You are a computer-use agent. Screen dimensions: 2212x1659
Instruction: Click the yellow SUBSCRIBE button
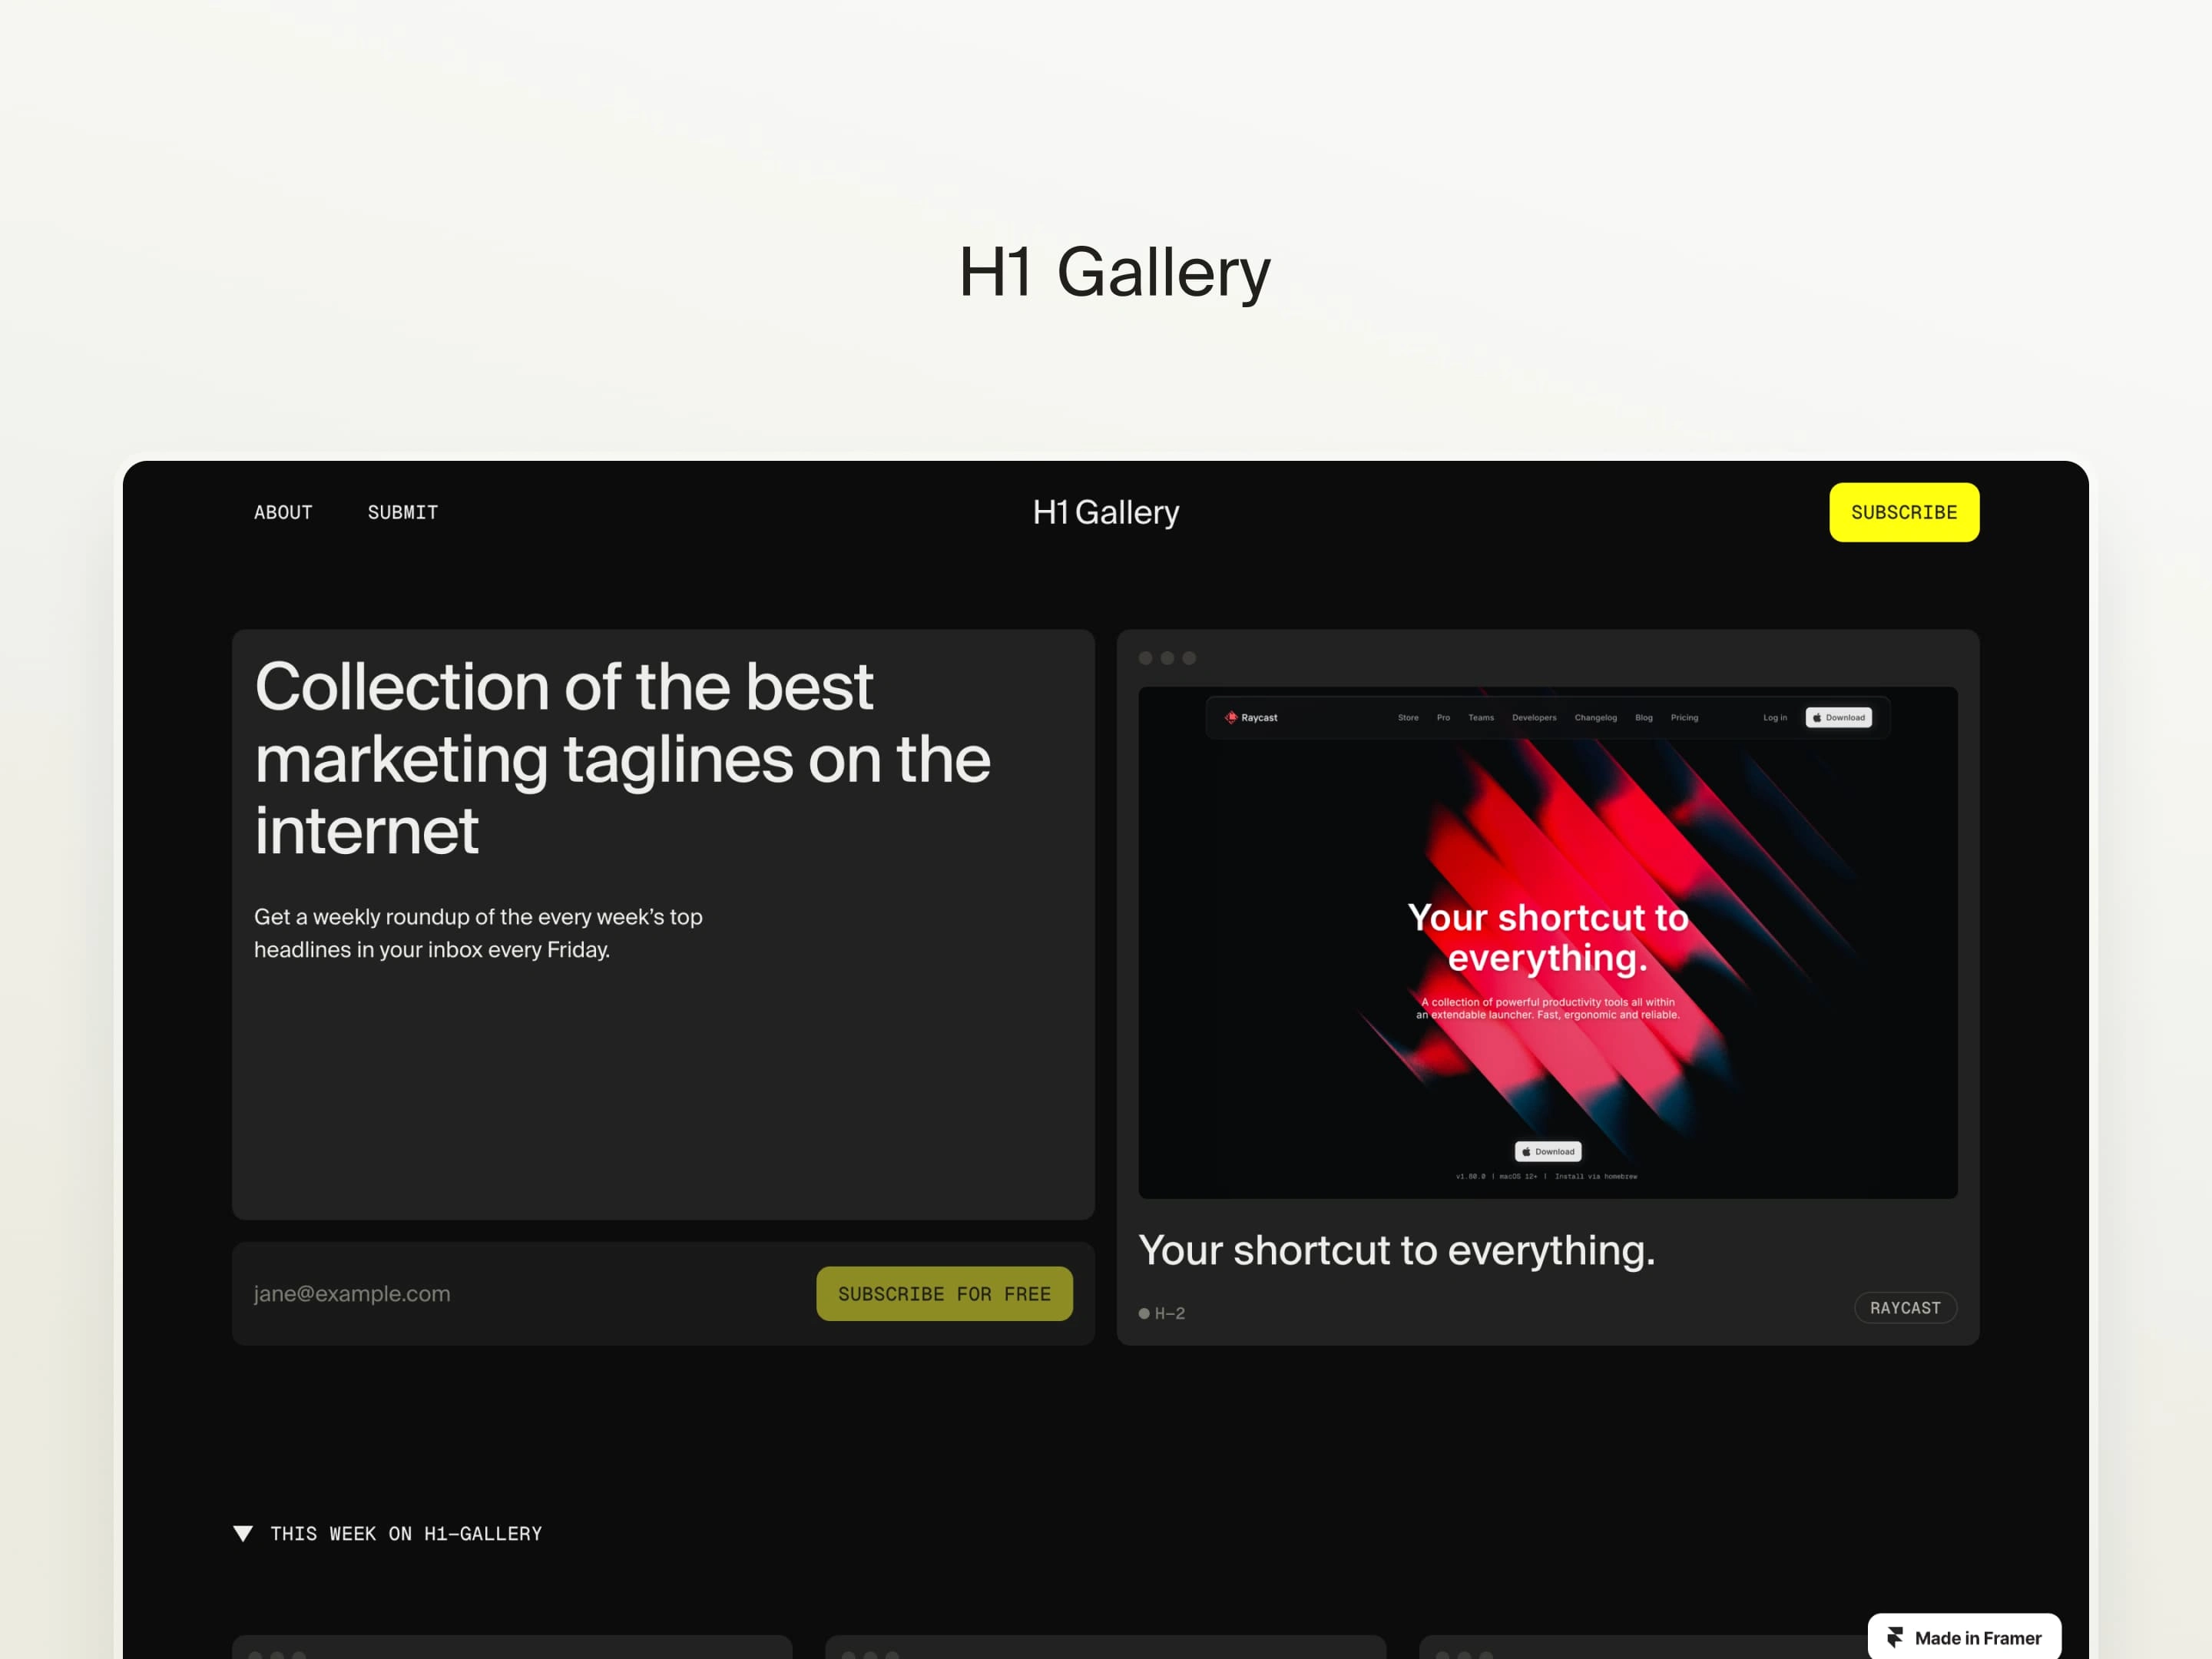[x=1904, y=512]
